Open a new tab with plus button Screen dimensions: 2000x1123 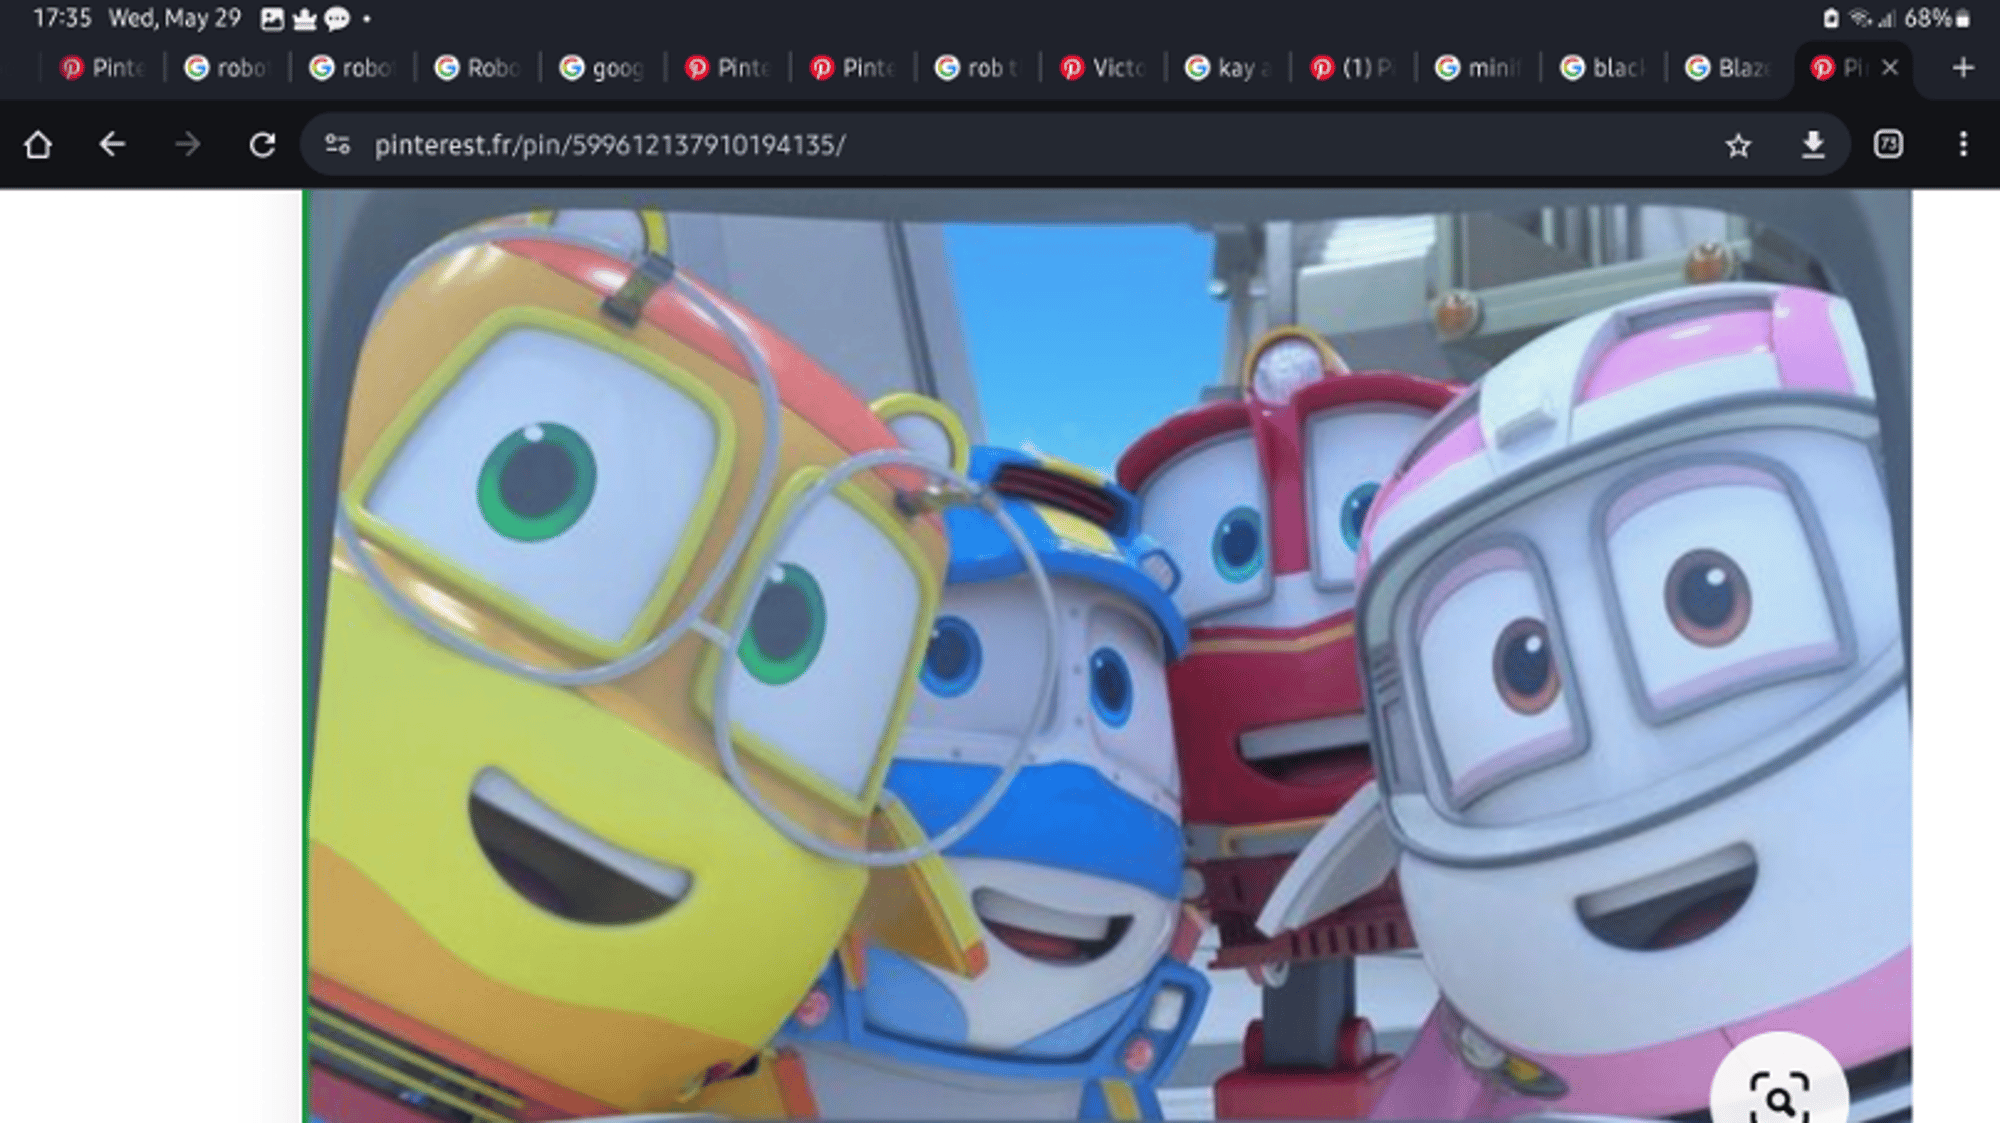pos(1963,68)
